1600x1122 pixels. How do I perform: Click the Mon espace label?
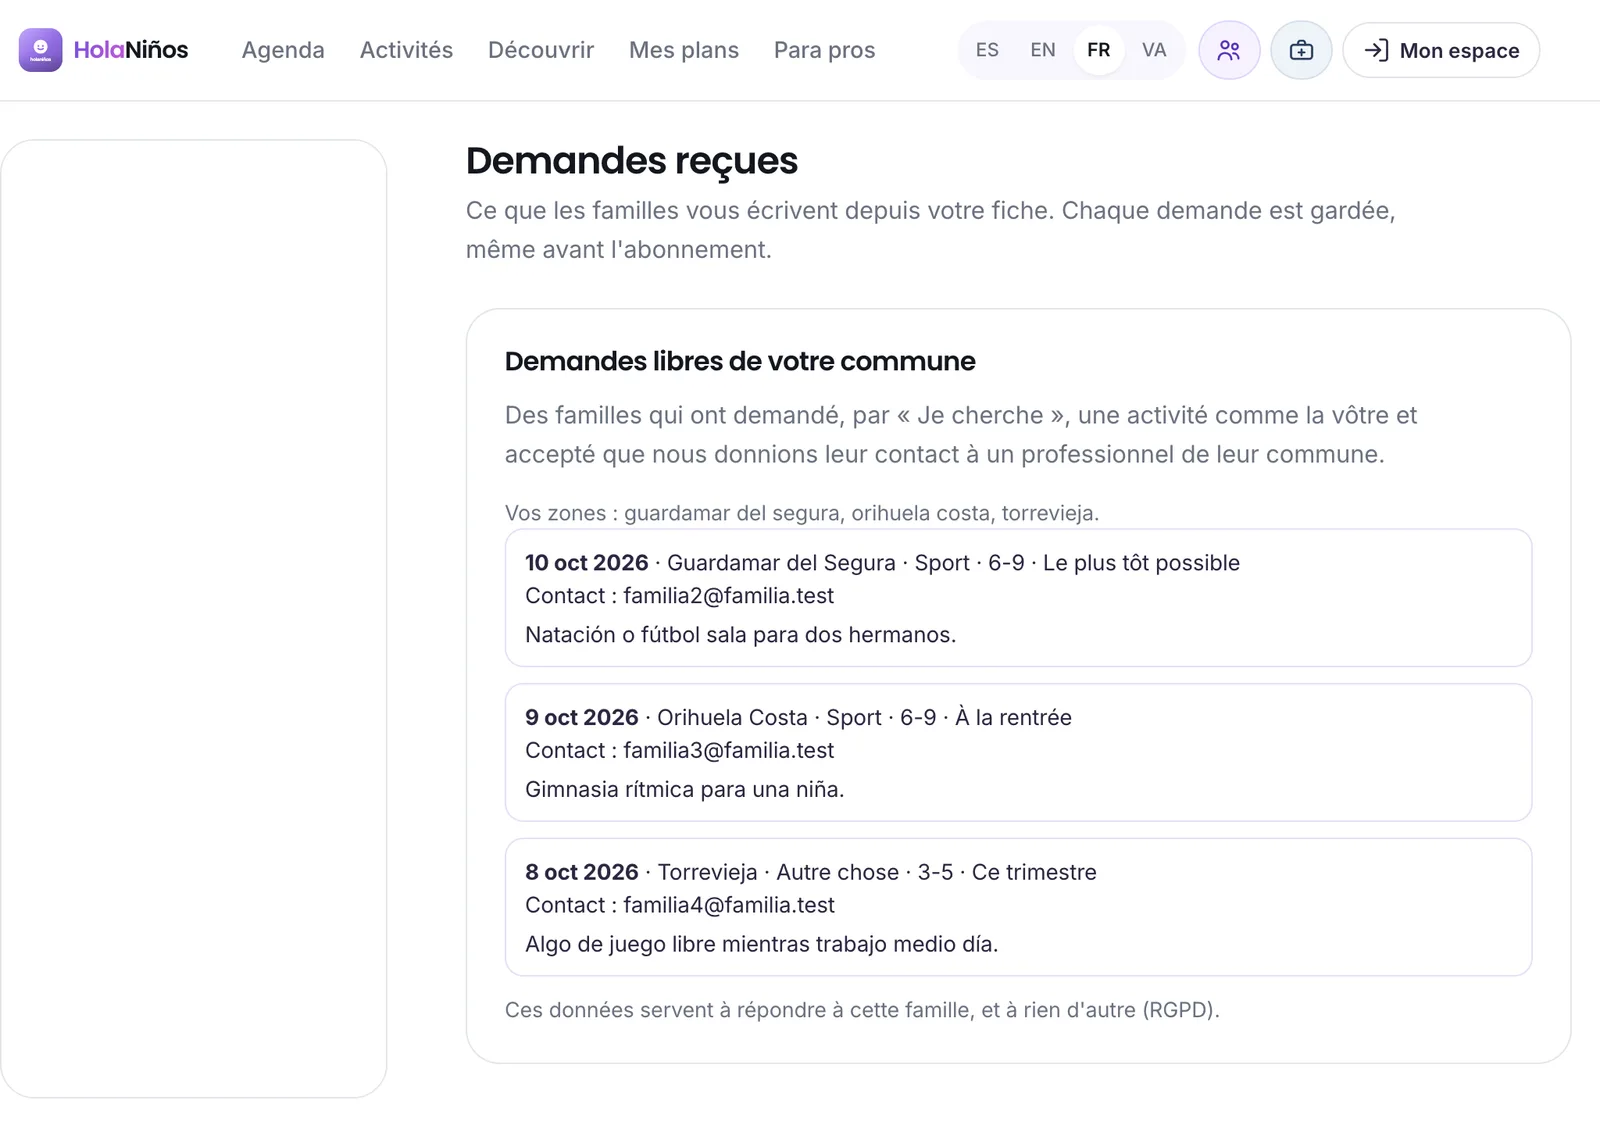point(1460,51)
